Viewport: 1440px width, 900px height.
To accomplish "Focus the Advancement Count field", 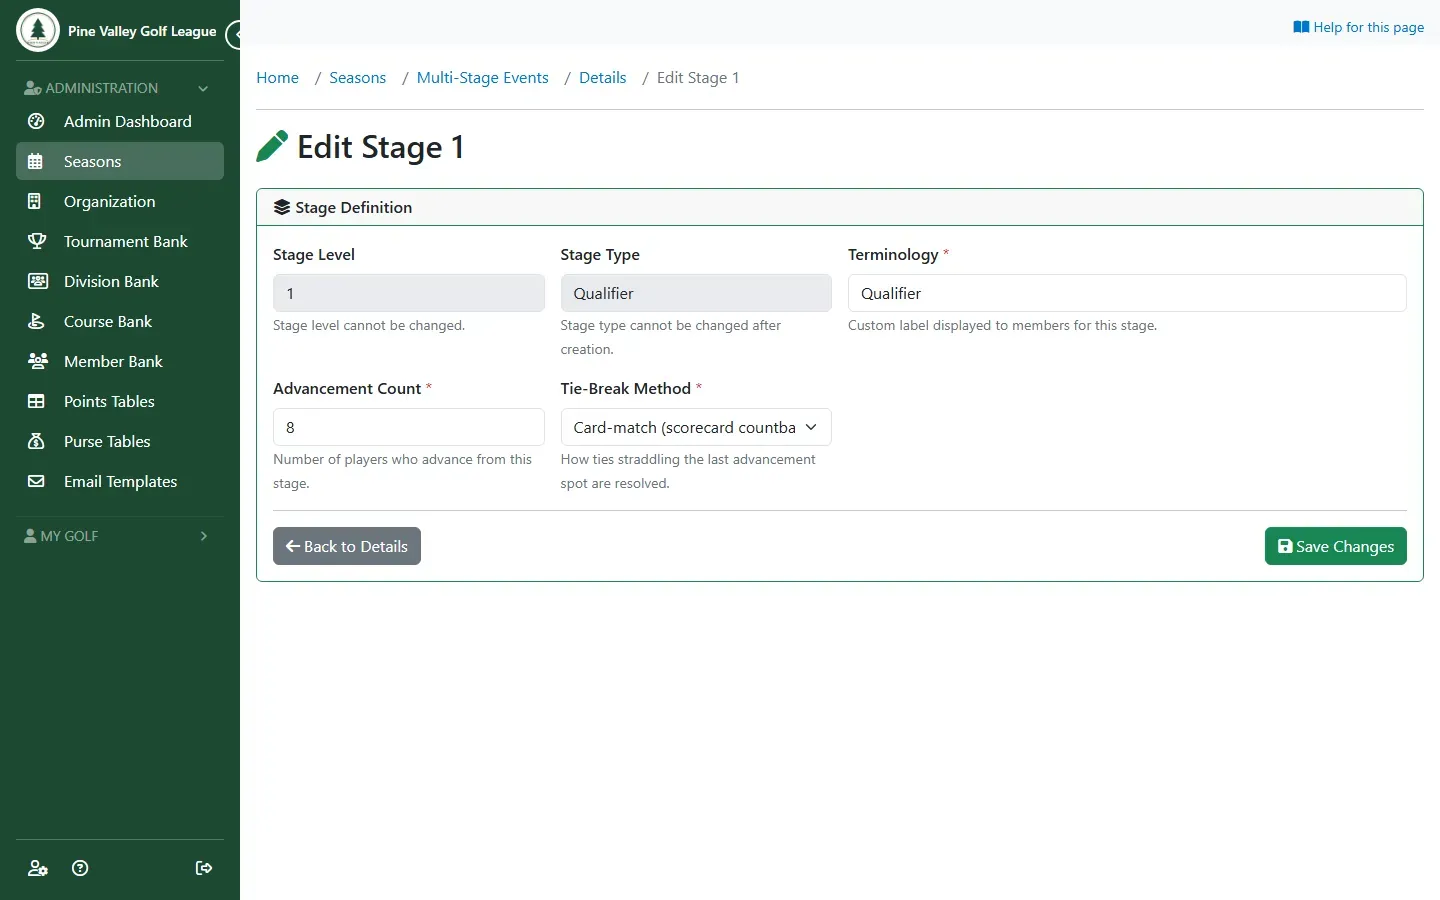I will pos(409,427).
